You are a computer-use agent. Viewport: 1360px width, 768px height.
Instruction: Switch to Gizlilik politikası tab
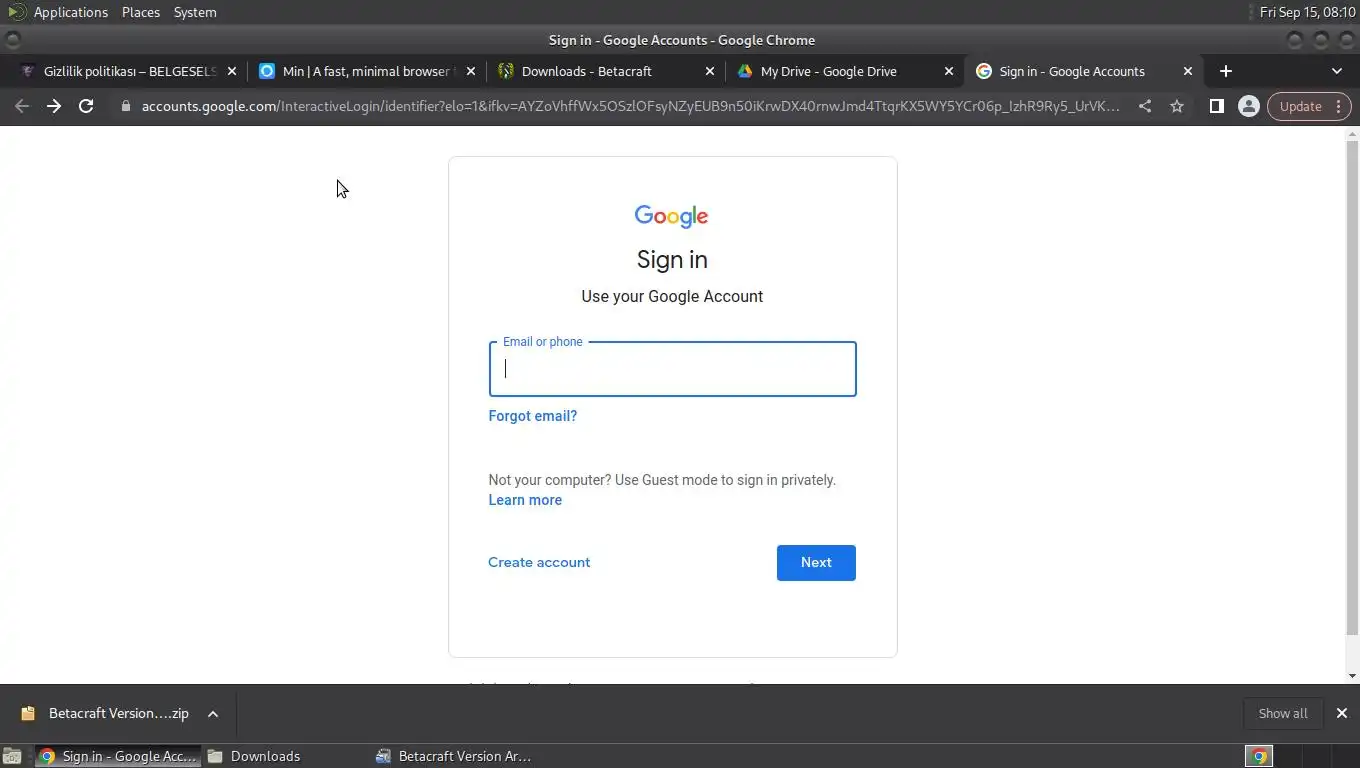pyautogui.click(x=128, y=71)
